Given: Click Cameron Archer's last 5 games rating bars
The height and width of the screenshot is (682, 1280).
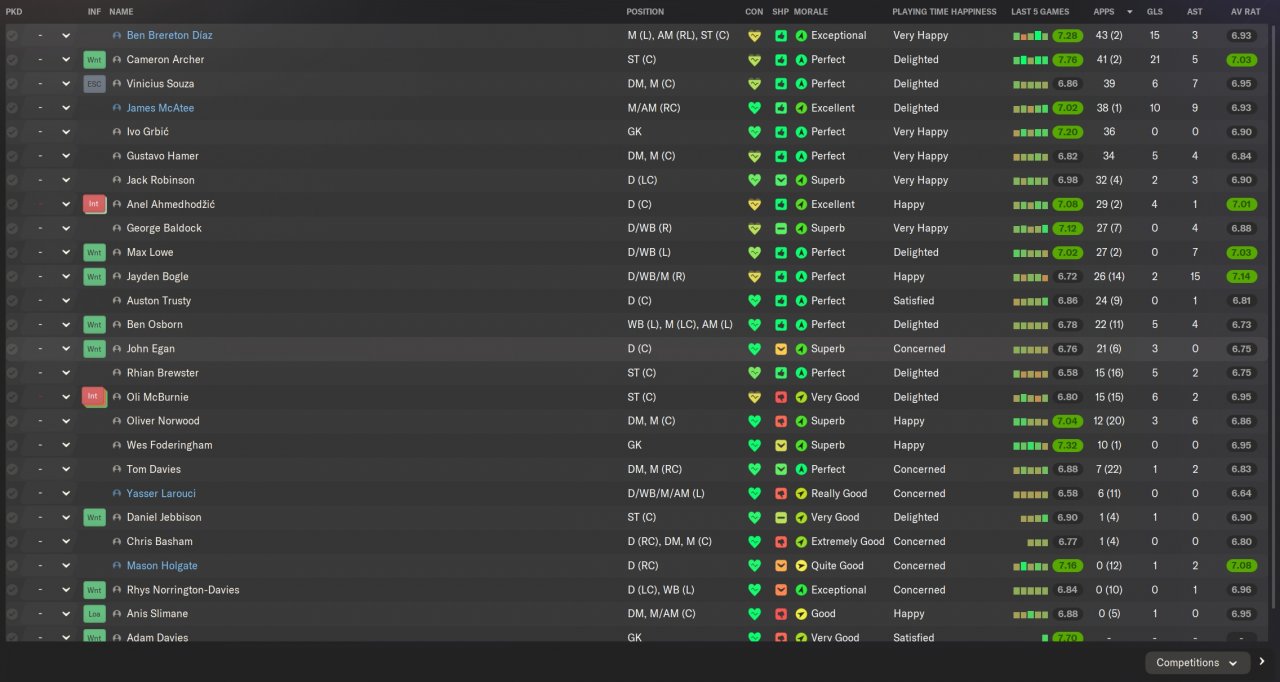Looking at the screenshot, I should (1030, 60).
